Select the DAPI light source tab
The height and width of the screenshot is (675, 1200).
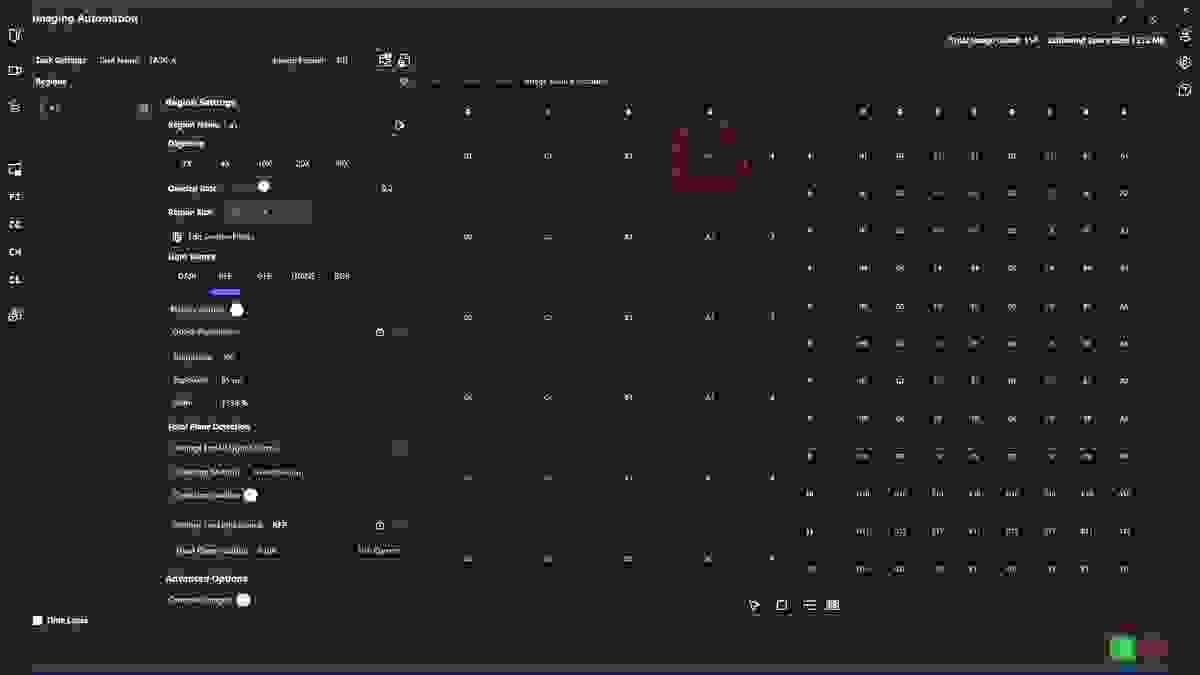[187, 276]
